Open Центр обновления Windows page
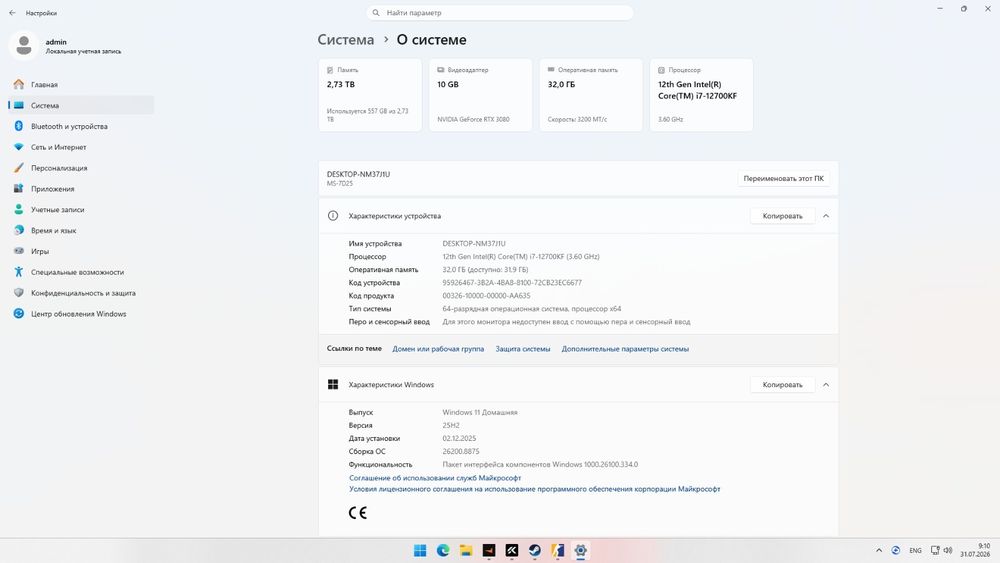The height and width of the screenshot is (563, 1000). pyautogui.click(x=81, y=314)
